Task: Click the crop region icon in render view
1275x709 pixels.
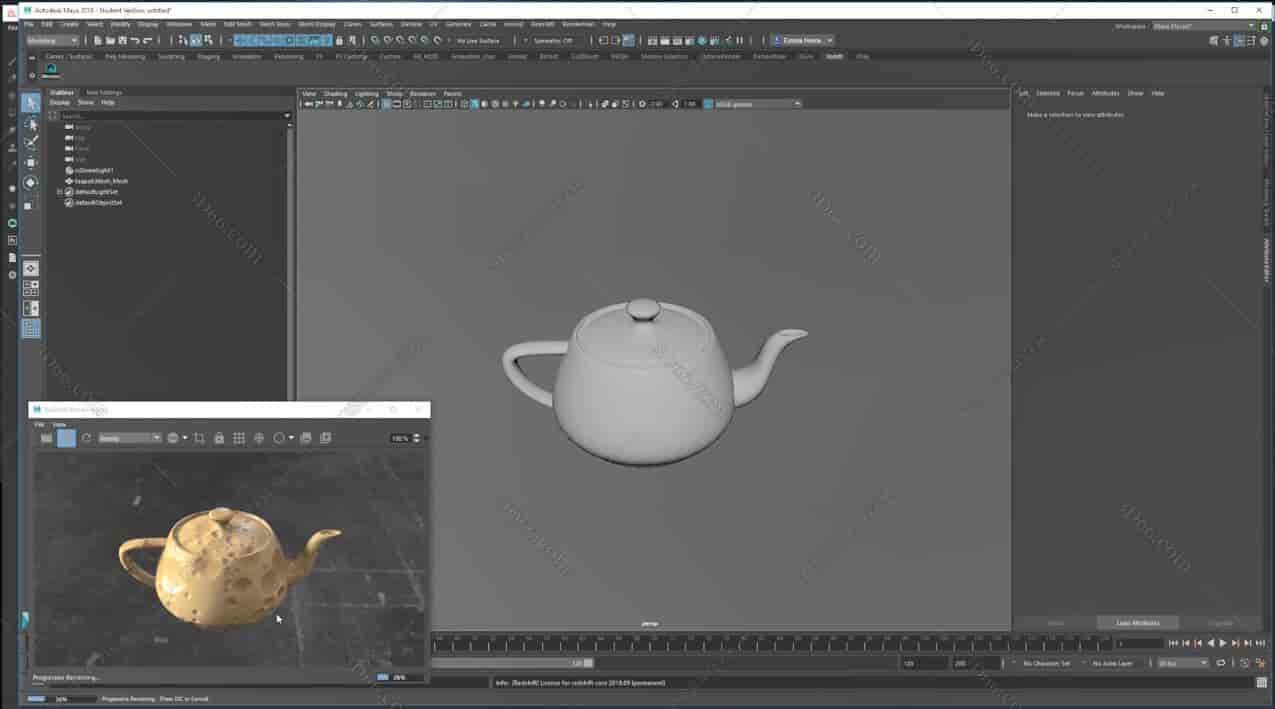Action: 198,438
